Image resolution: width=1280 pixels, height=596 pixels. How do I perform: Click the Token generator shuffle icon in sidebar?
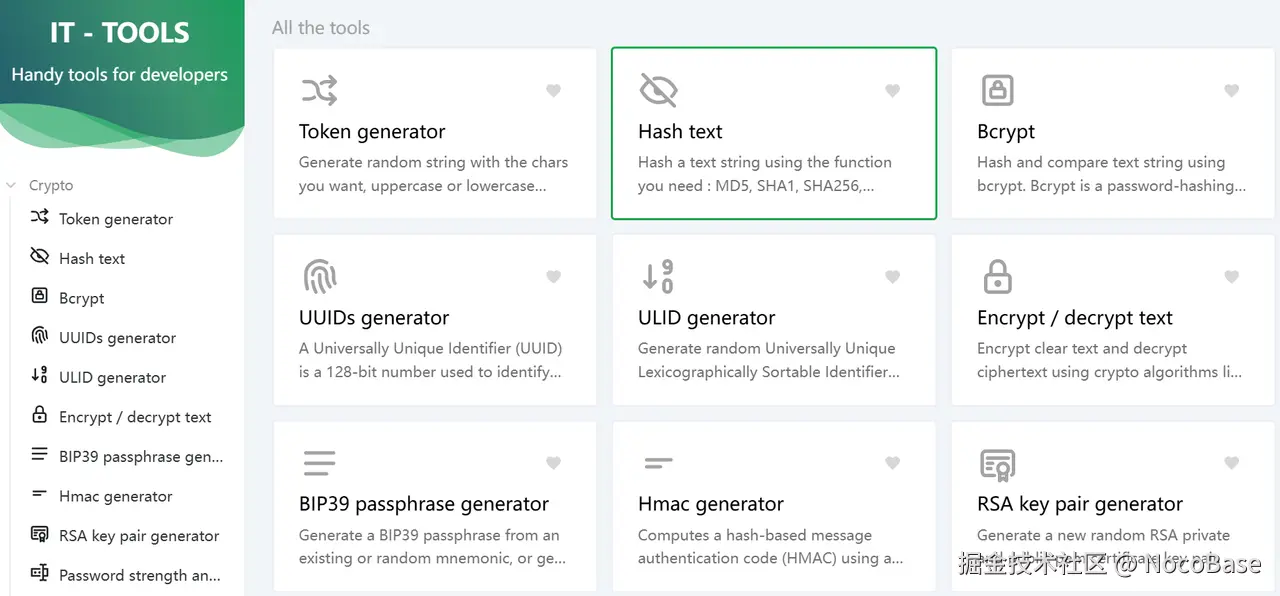[40, 217]
